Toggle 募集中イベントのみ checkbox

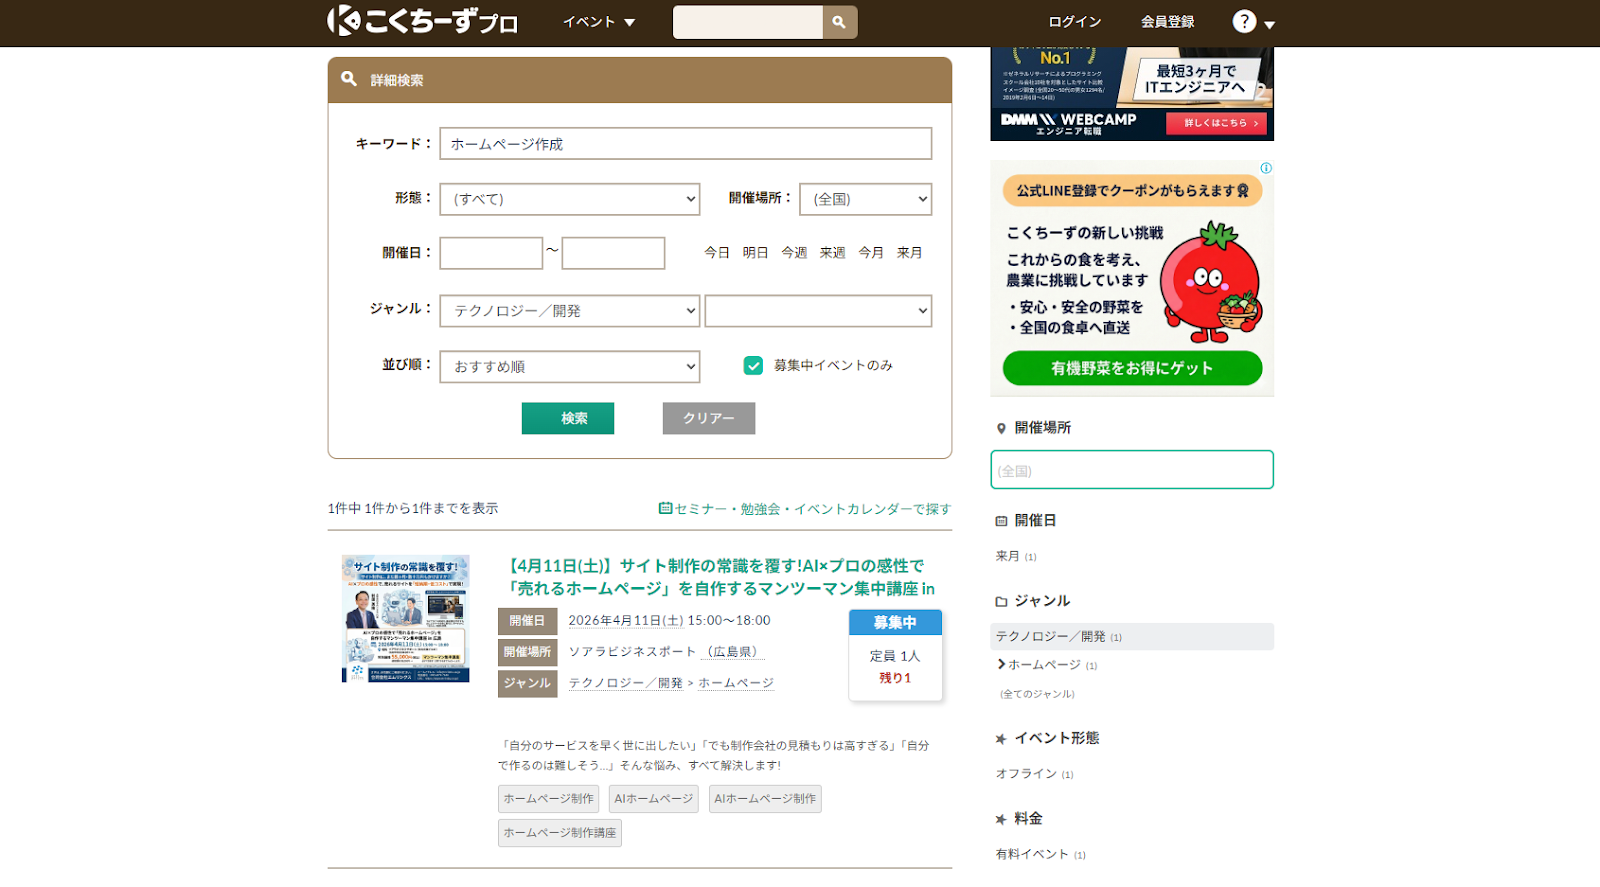coord(754,366)
